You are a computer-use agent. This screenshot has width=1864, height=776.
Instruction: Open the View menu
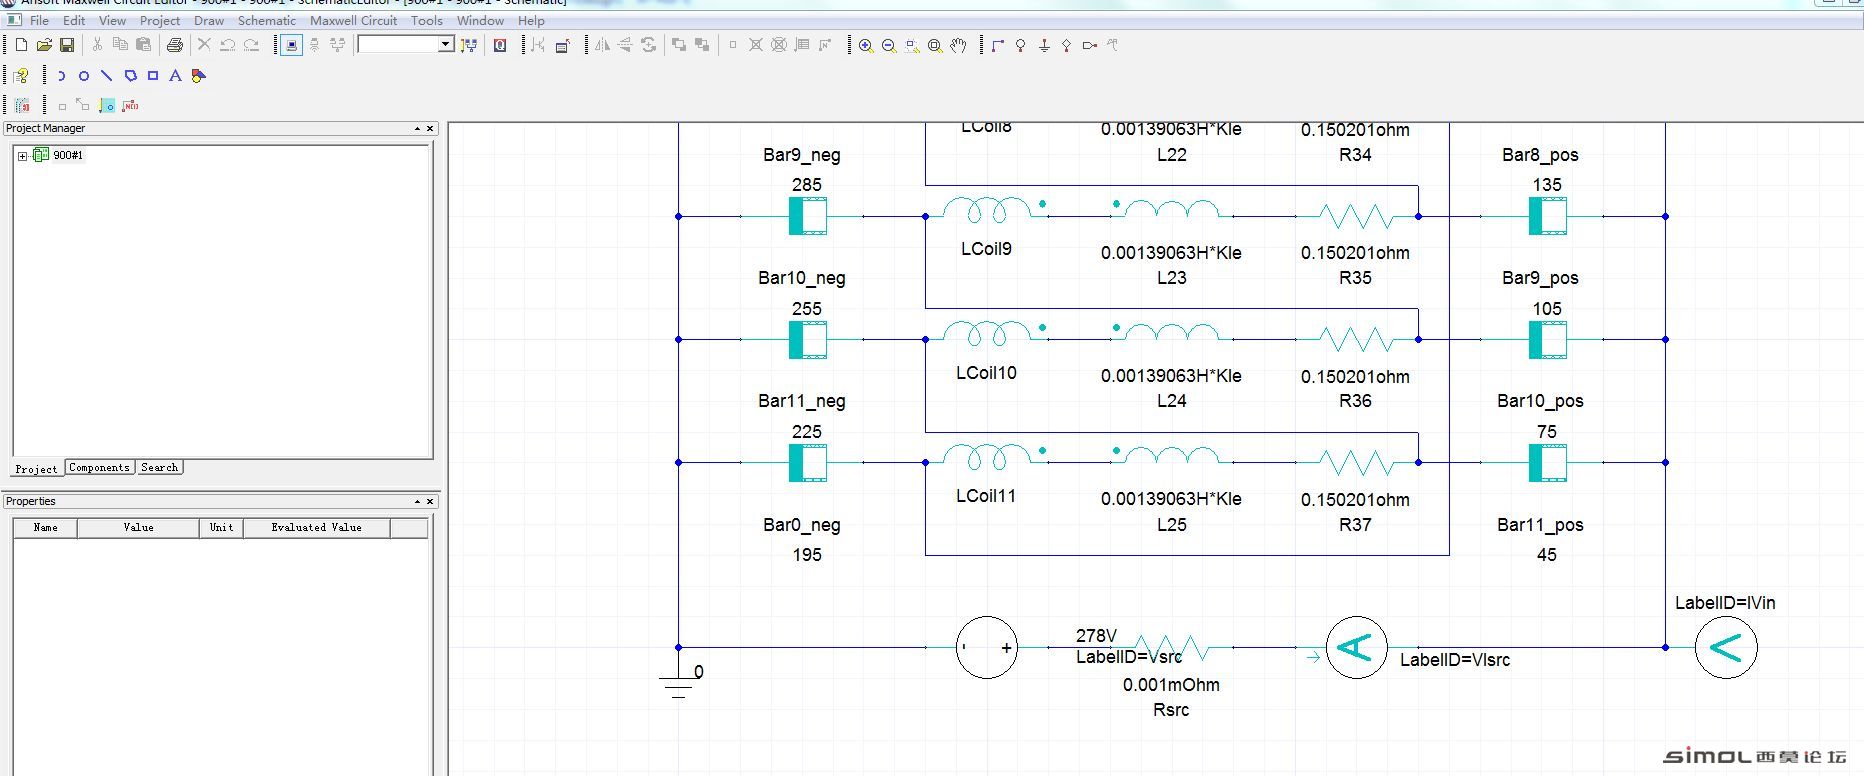(112, 20)
